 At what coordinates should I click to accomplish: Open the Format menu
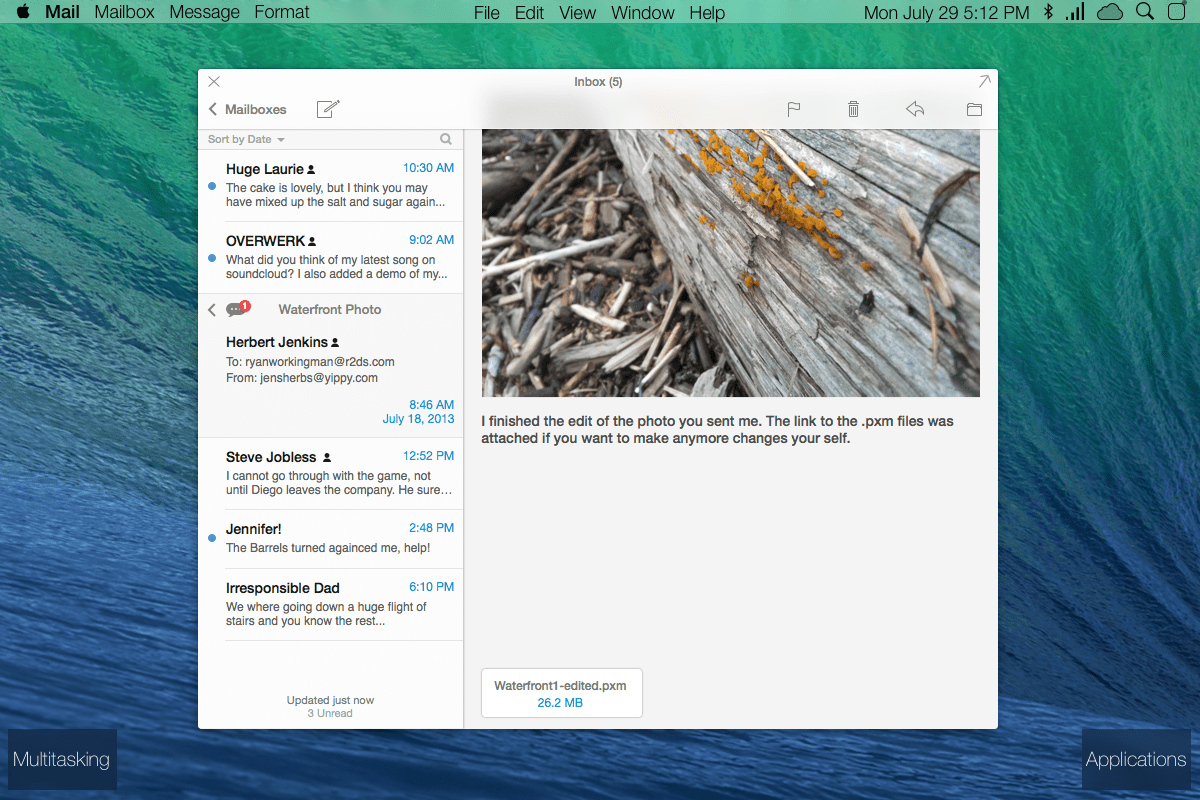281,12
